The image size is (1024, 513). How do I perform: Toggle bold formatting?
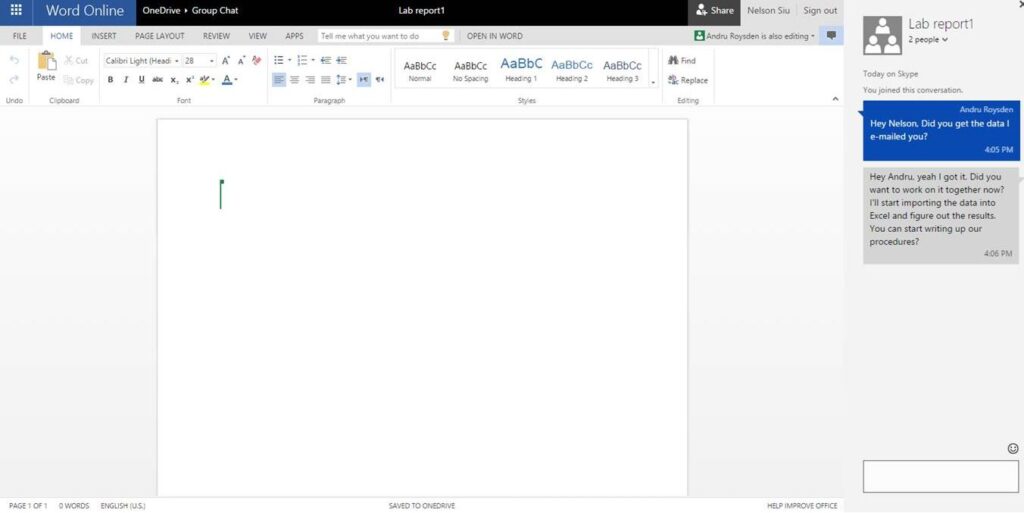[x=110, y=80]
